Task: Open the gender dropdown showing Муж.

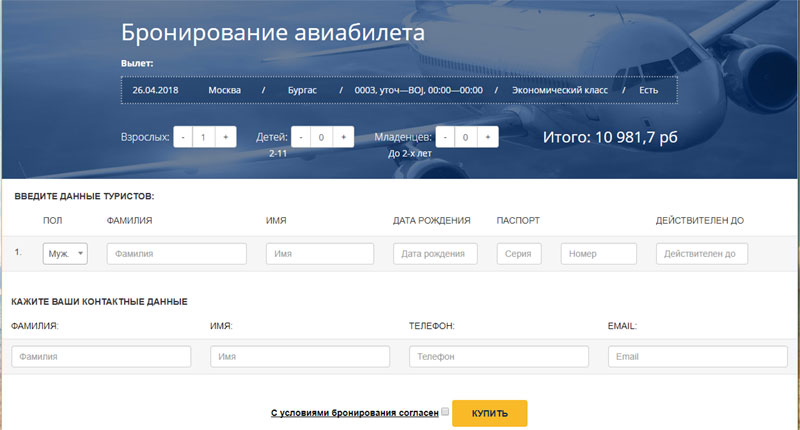Action: [x=65, y=254]
